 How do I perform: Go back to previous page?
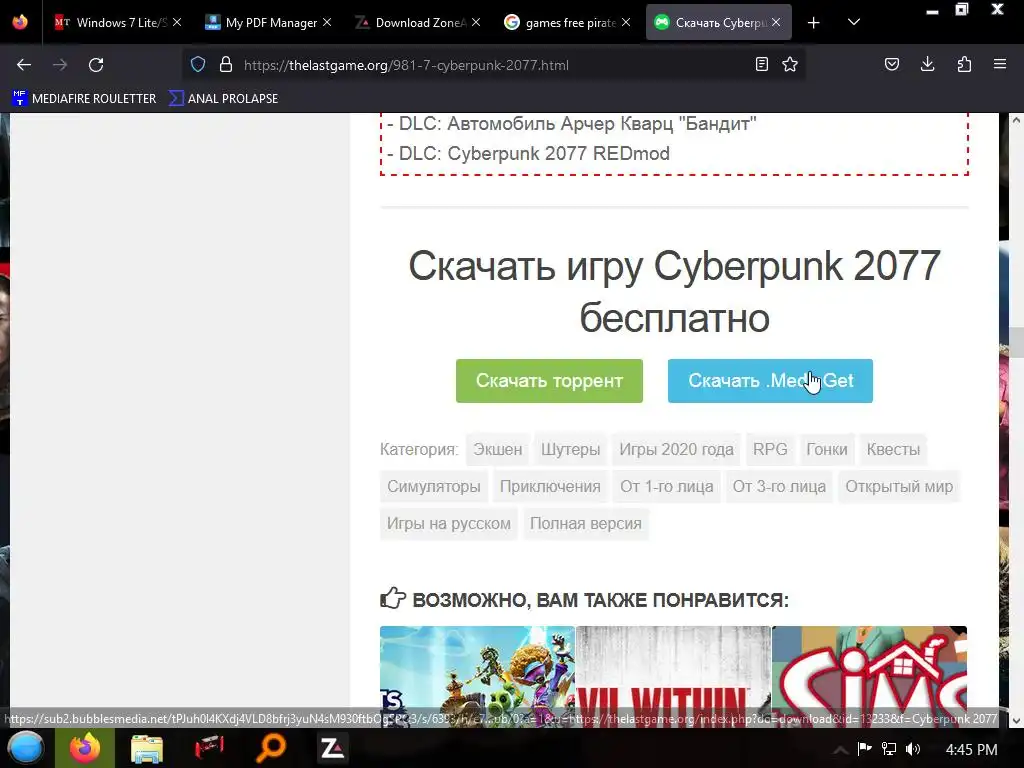[x=24, y=65]
